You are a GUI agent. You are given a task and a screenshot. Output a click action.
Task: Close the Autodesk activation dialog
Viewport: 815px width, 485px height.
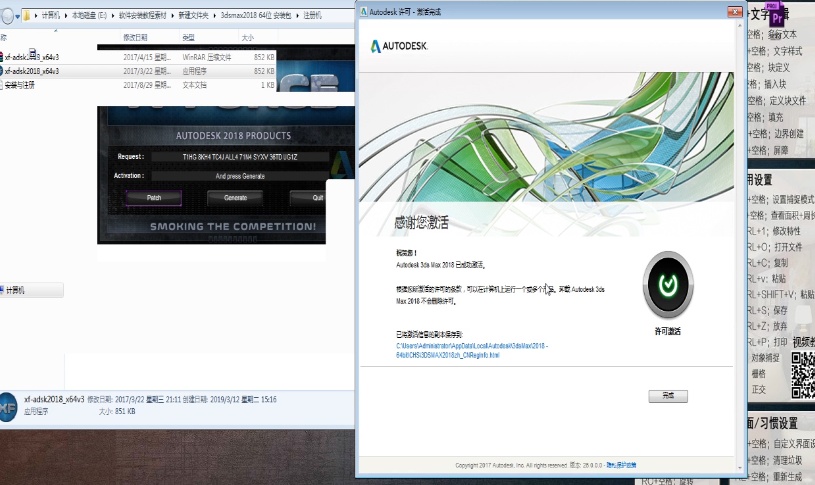tap(734, 11)
